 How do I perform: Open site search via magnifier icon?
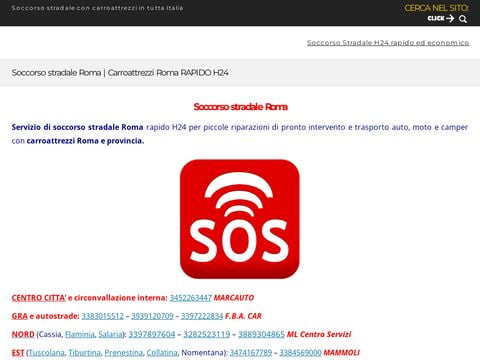463,19
